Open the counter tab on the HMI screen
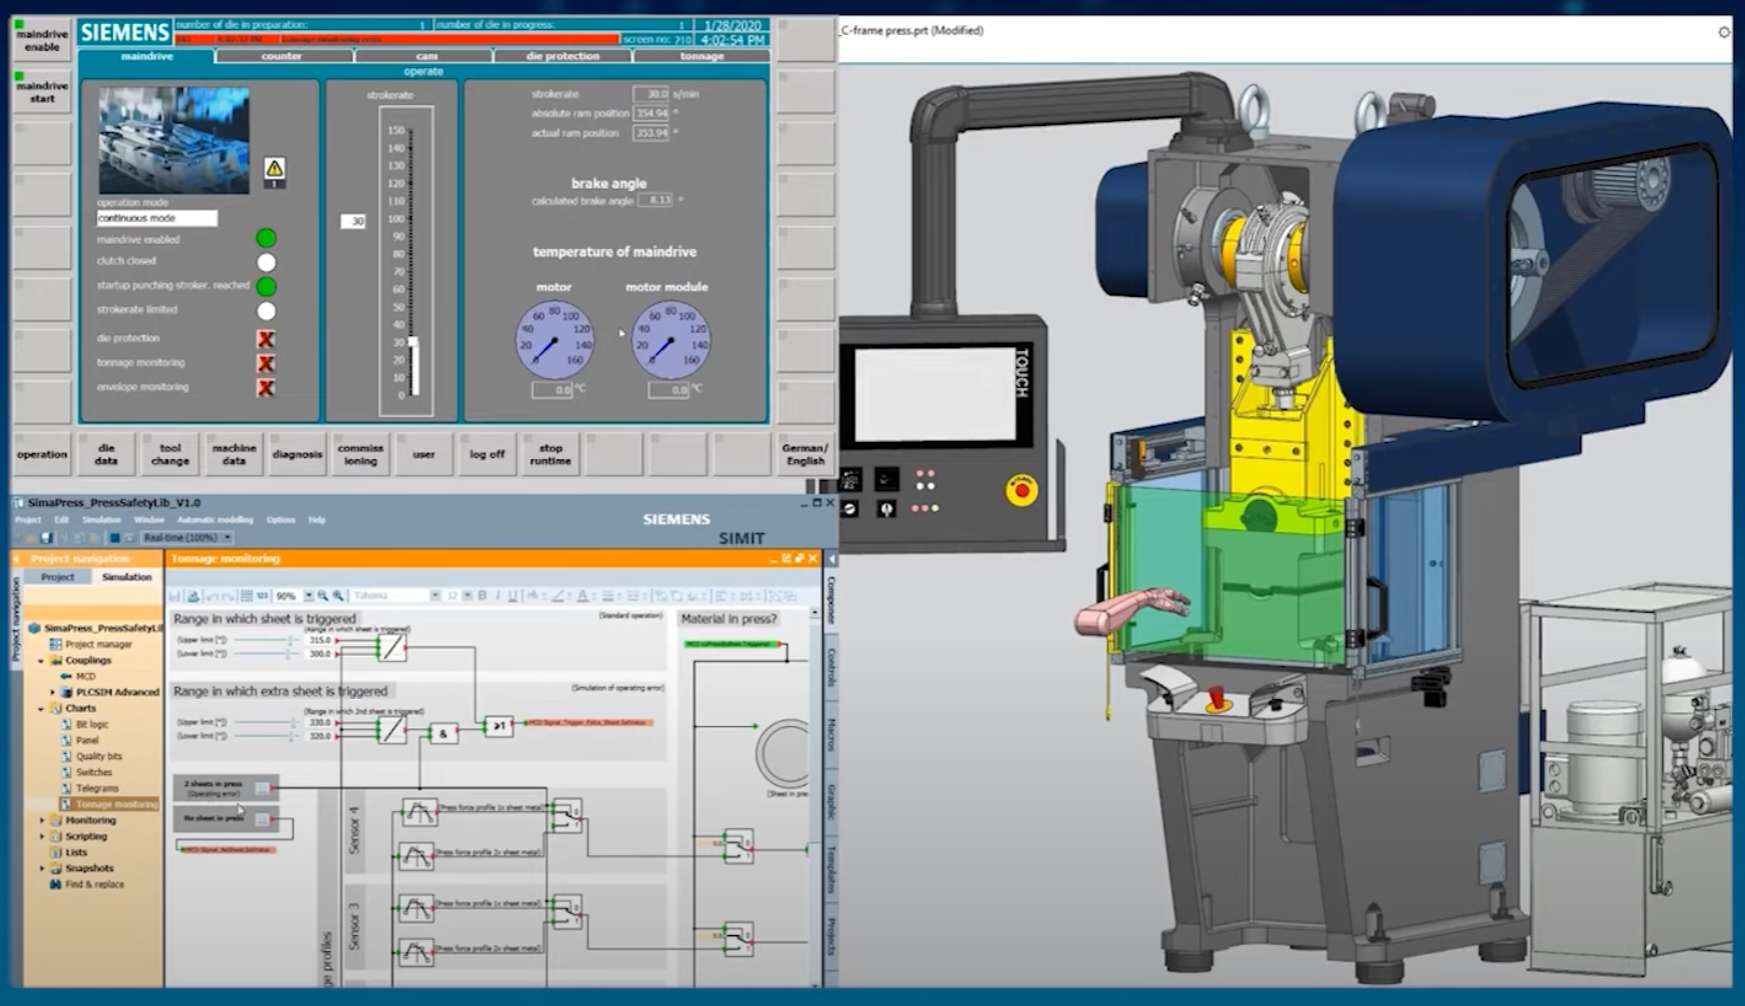This screenshot has width=1745, height=1006. 283,57
